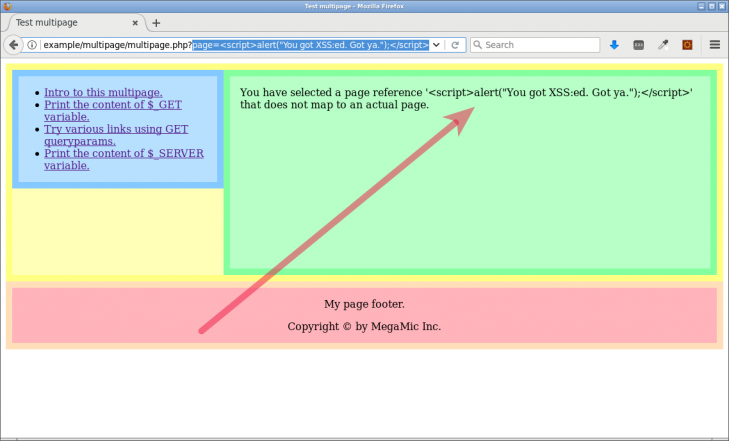This screenshot has width=729, height=441.
Task: Reload the page with the refresh icon
Action: coord(455,45)
